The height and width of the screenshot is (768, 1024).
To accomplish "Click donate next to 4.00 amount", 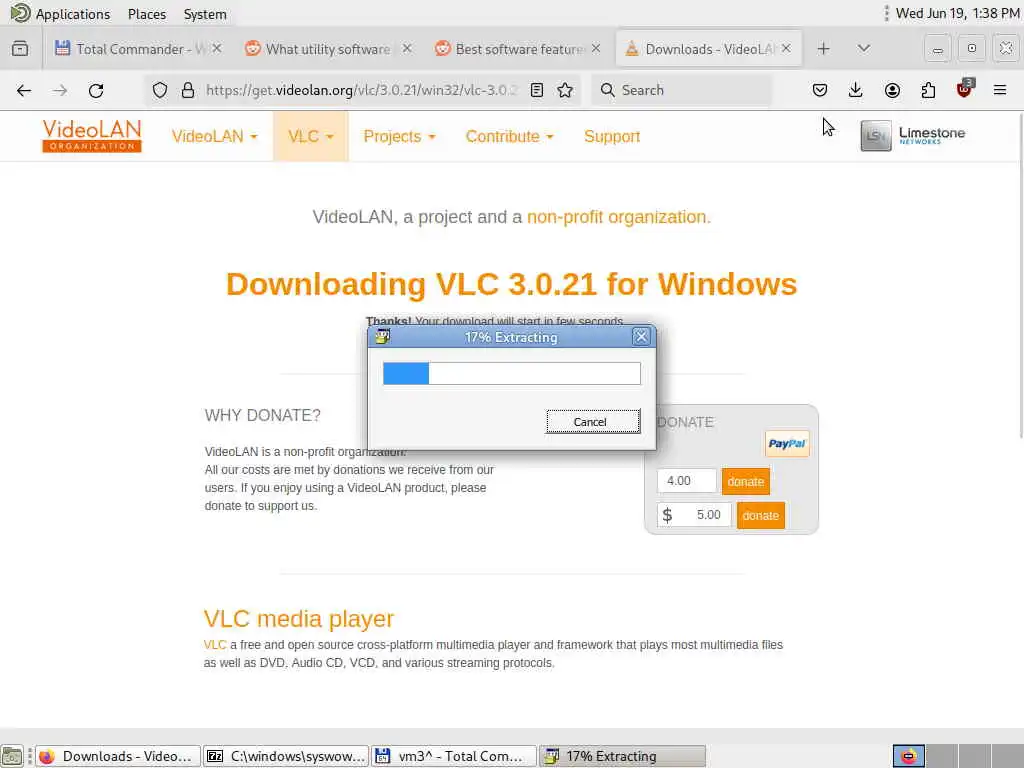I will click(746, 481).
